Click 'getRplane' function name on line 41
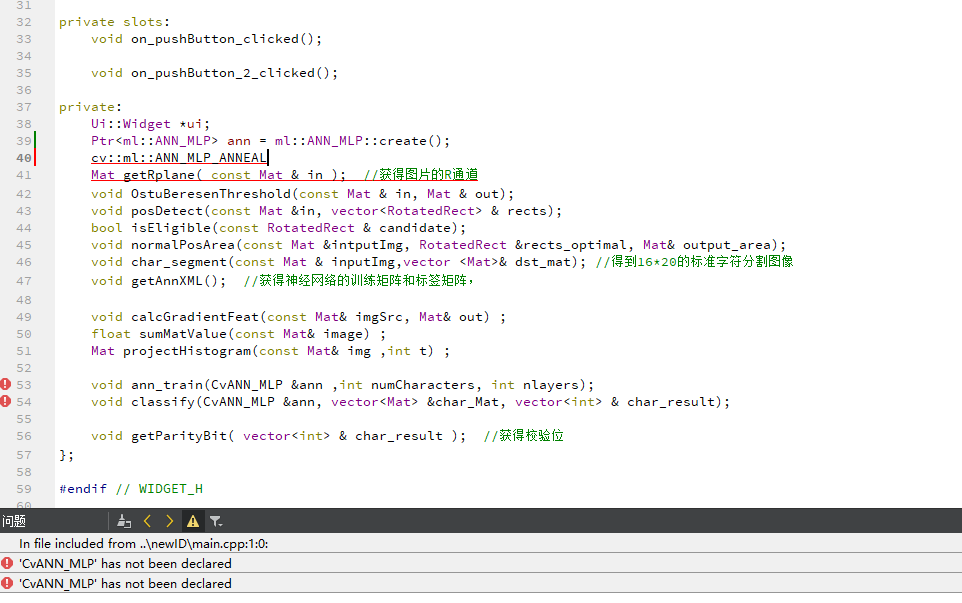 pyautogui.click(x=159, y=175)
